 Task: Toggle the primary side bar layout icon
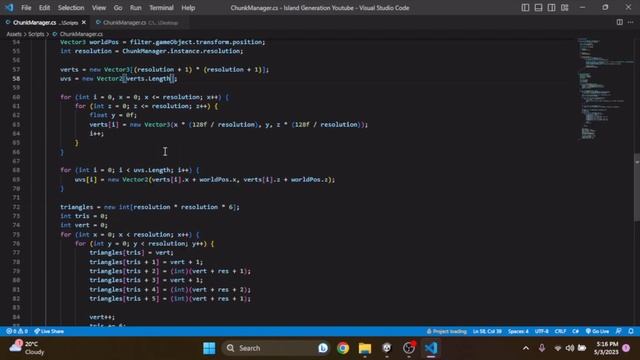525,8
